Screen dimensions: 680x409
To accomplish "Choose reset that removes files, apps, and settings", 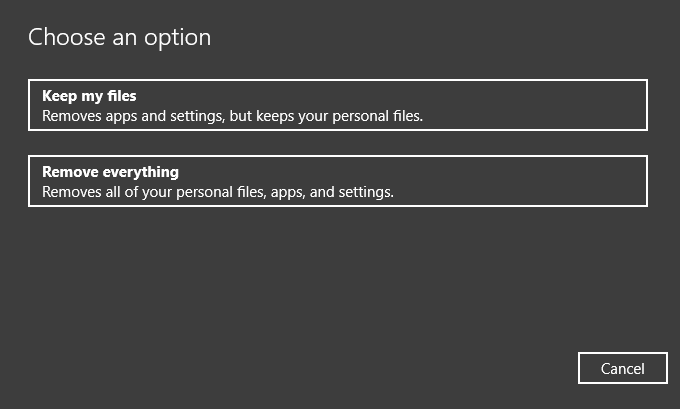I will tap(337, 181).
